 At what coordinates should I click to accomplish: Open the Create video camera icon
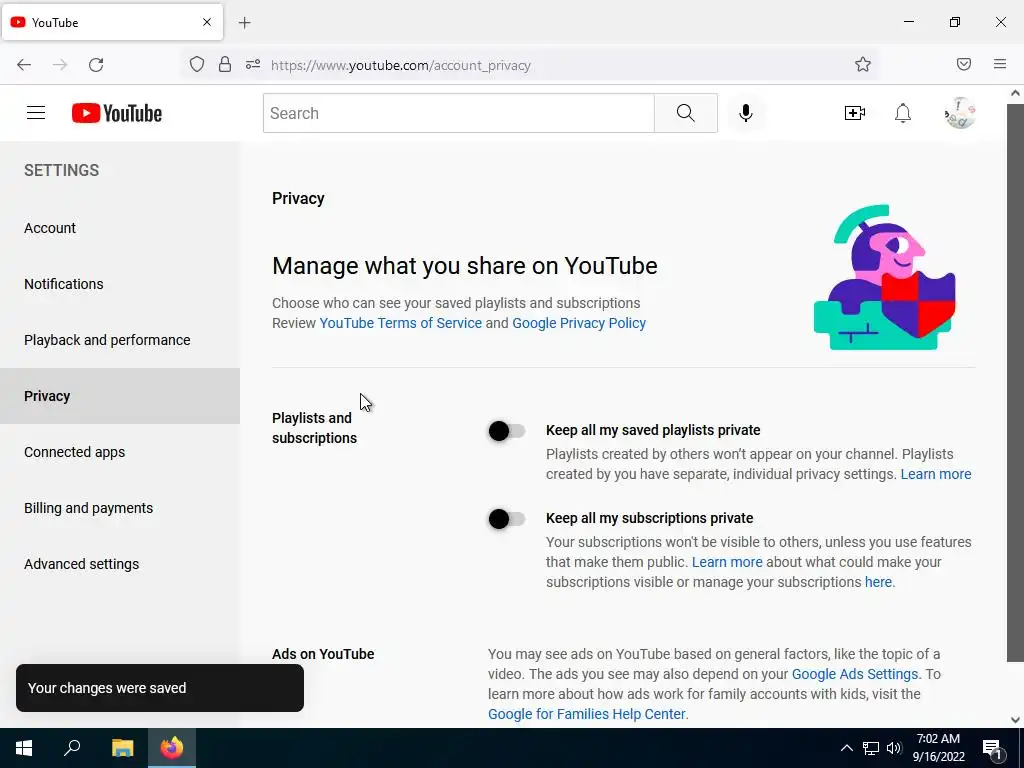click(x=854, y=113)
